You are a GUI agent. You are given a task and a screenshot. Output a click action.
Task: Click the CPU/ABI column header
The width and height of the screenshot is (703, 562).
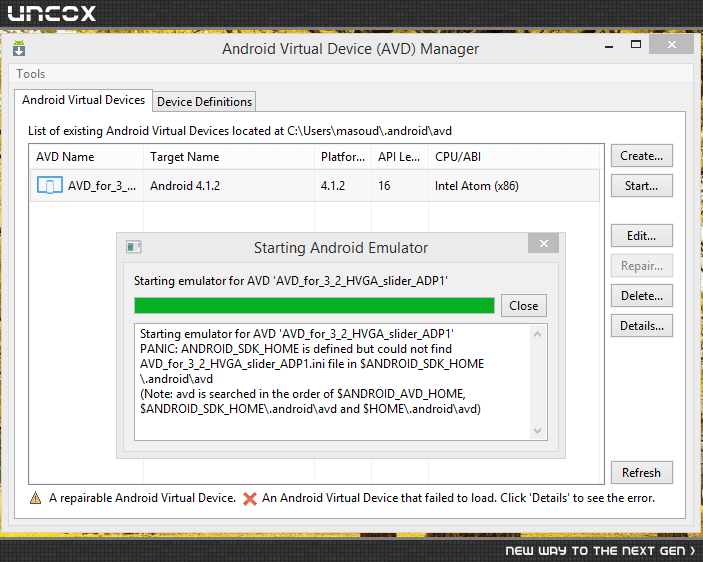[514, 157]
